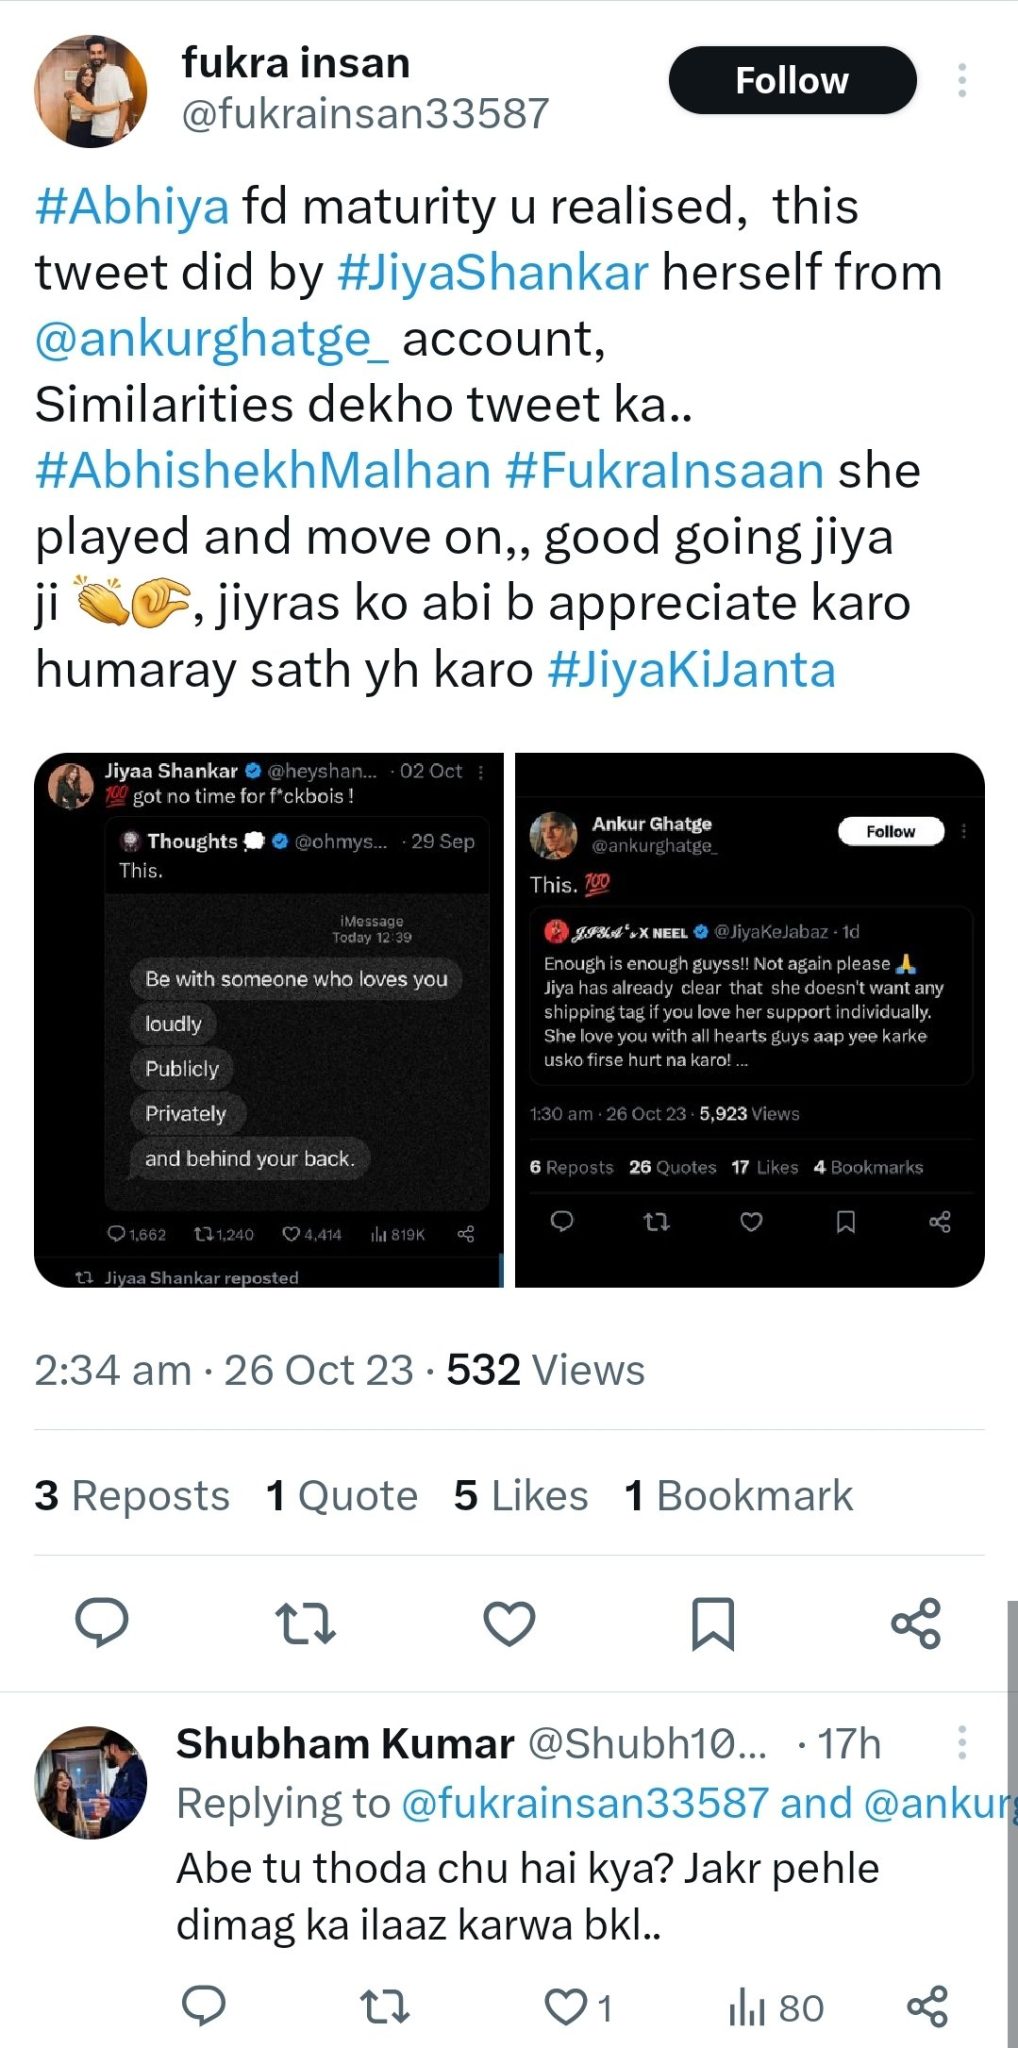View the 1 Quote tweet

(341, 1495)
